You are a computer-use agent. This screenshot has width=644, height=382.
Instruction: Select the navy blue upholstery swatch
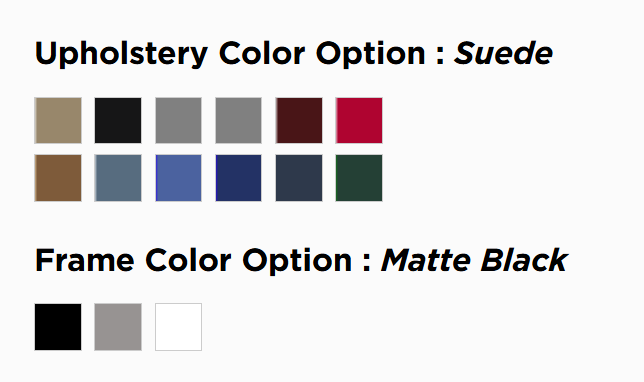point(238,178)
